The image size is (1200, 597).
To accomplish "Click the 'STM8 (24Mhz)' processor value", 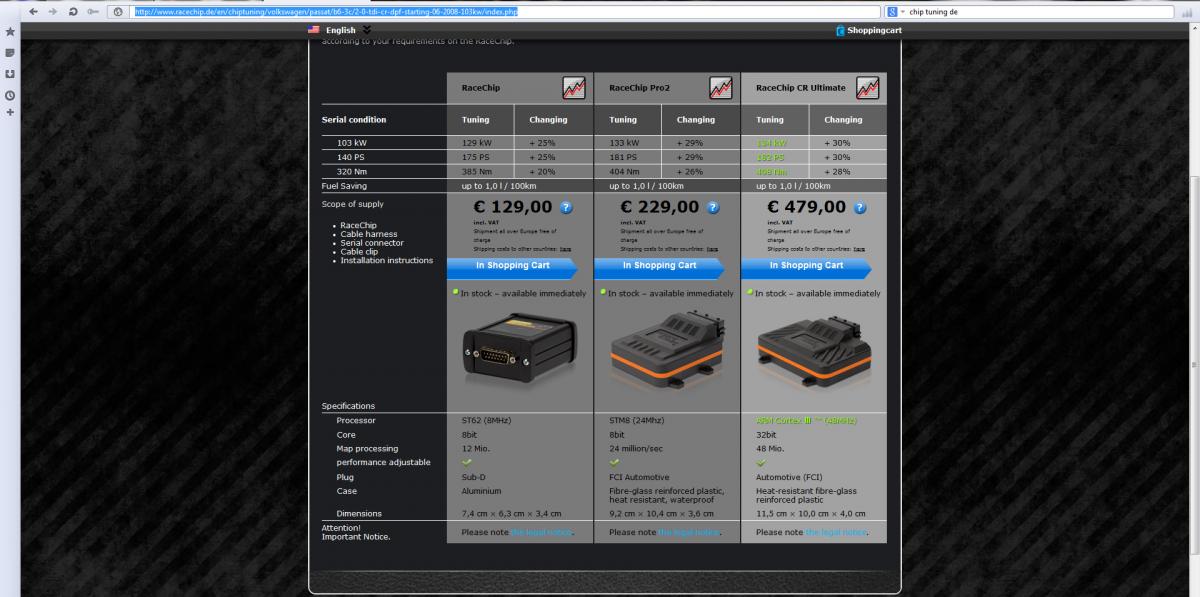I will click(636, 421).
